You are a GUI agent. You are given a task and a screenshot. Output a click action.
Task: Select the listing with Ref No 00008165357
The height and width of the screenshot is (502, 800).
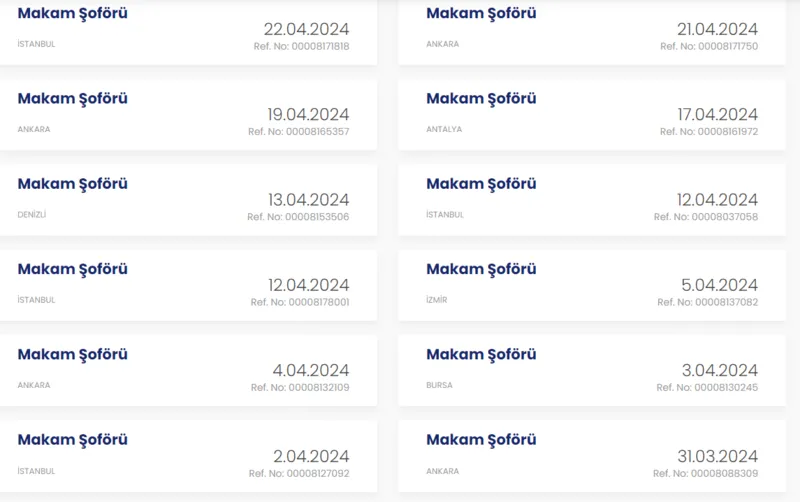tap(188, 115)
